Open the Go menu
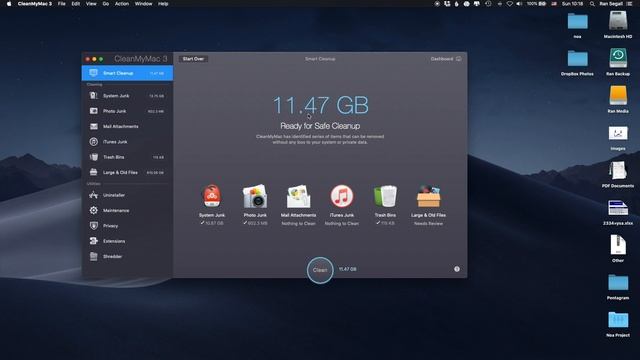Image resolution: width=640 pixels, height=360 pixels. point(106,4)
